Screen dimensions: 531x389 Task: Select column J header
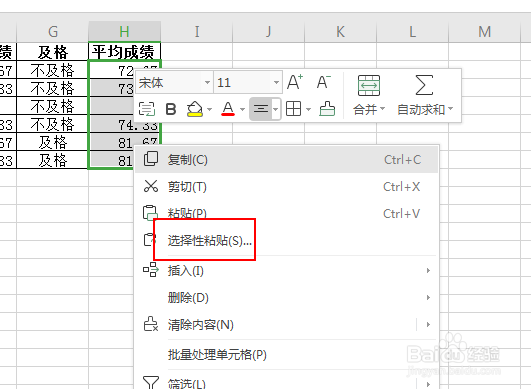(x=269, y=32)
